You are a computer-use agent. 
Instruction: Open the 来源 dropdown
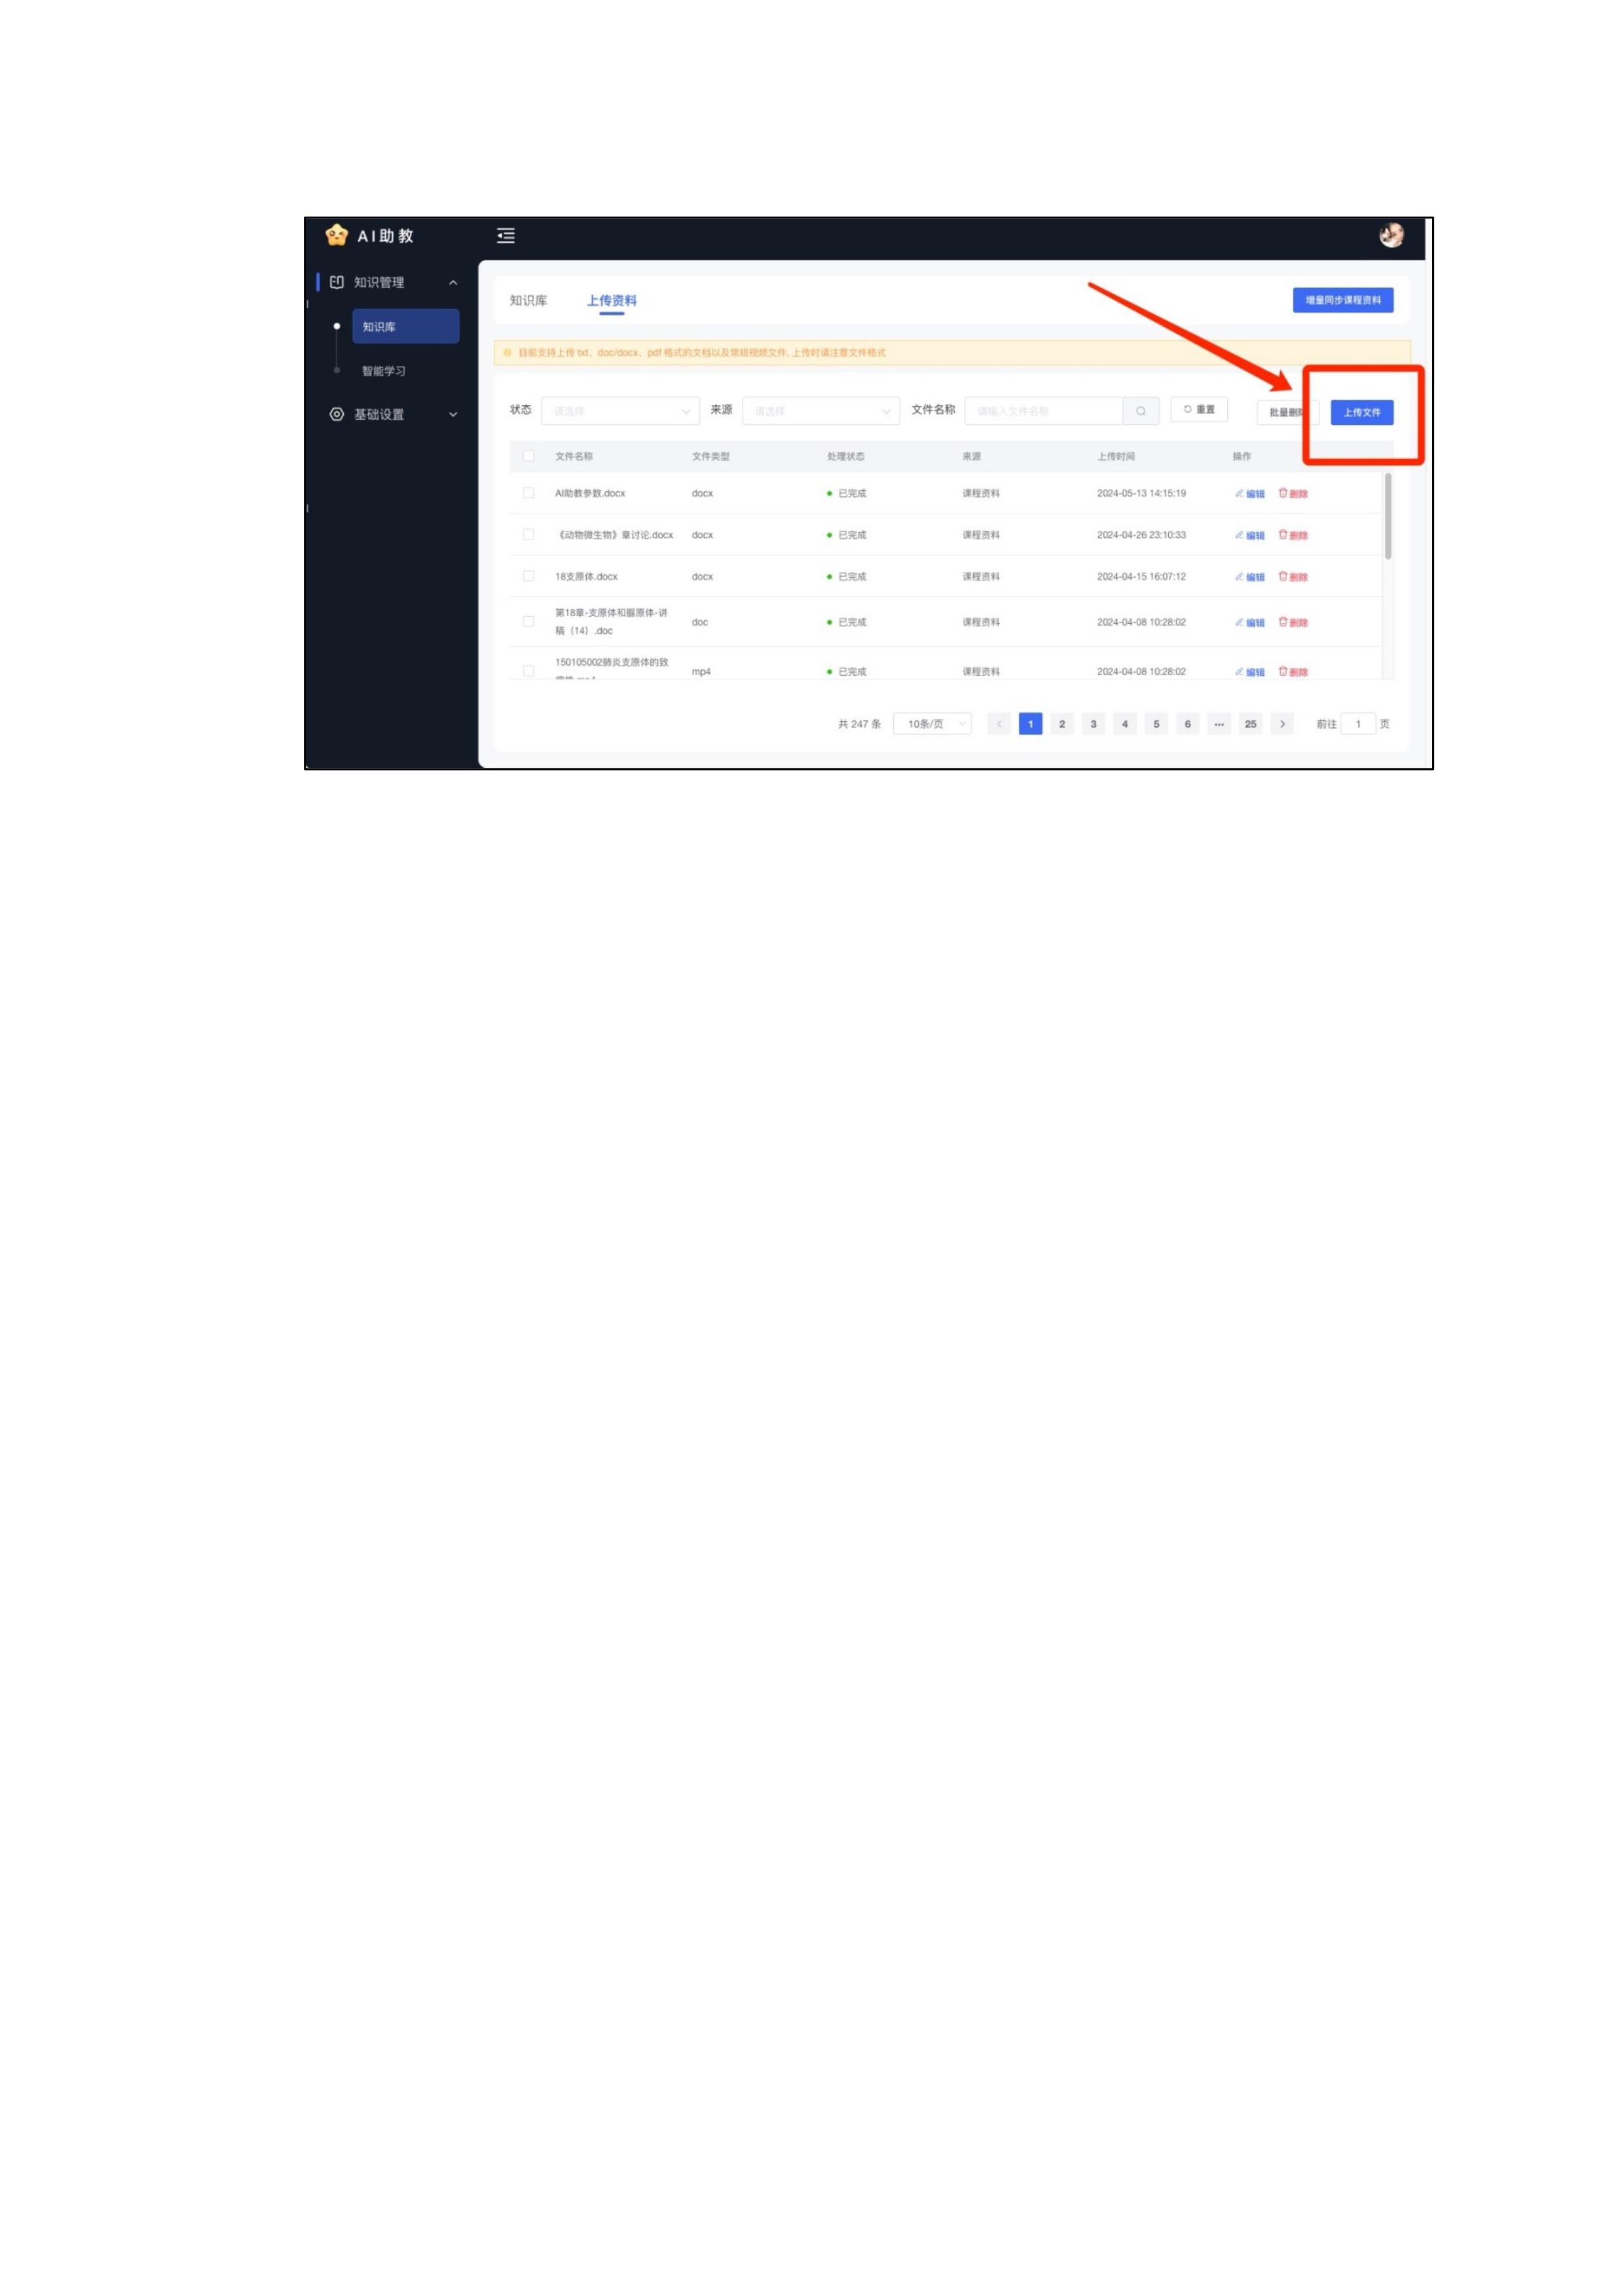821,411
